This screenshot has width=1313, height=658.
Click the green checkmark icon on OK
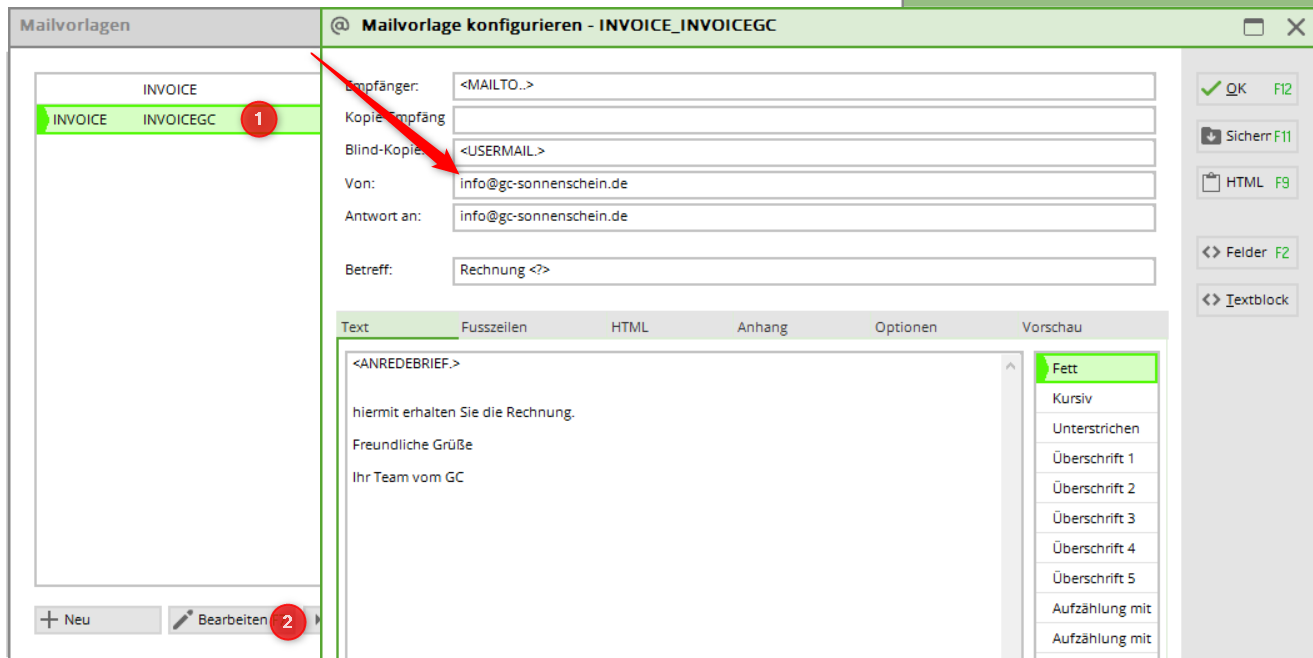click(1211, 88)
